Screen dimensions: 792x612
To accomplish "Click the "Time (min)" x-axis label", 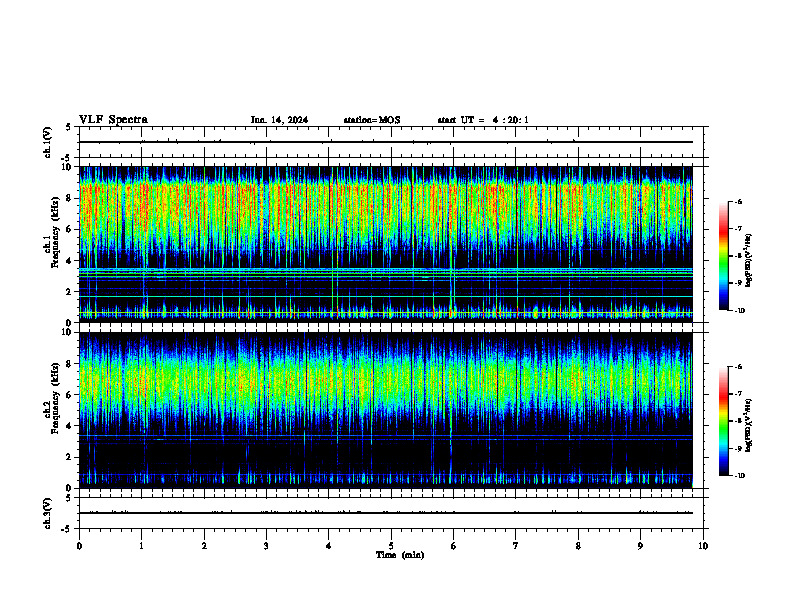I will click(400, 555).
